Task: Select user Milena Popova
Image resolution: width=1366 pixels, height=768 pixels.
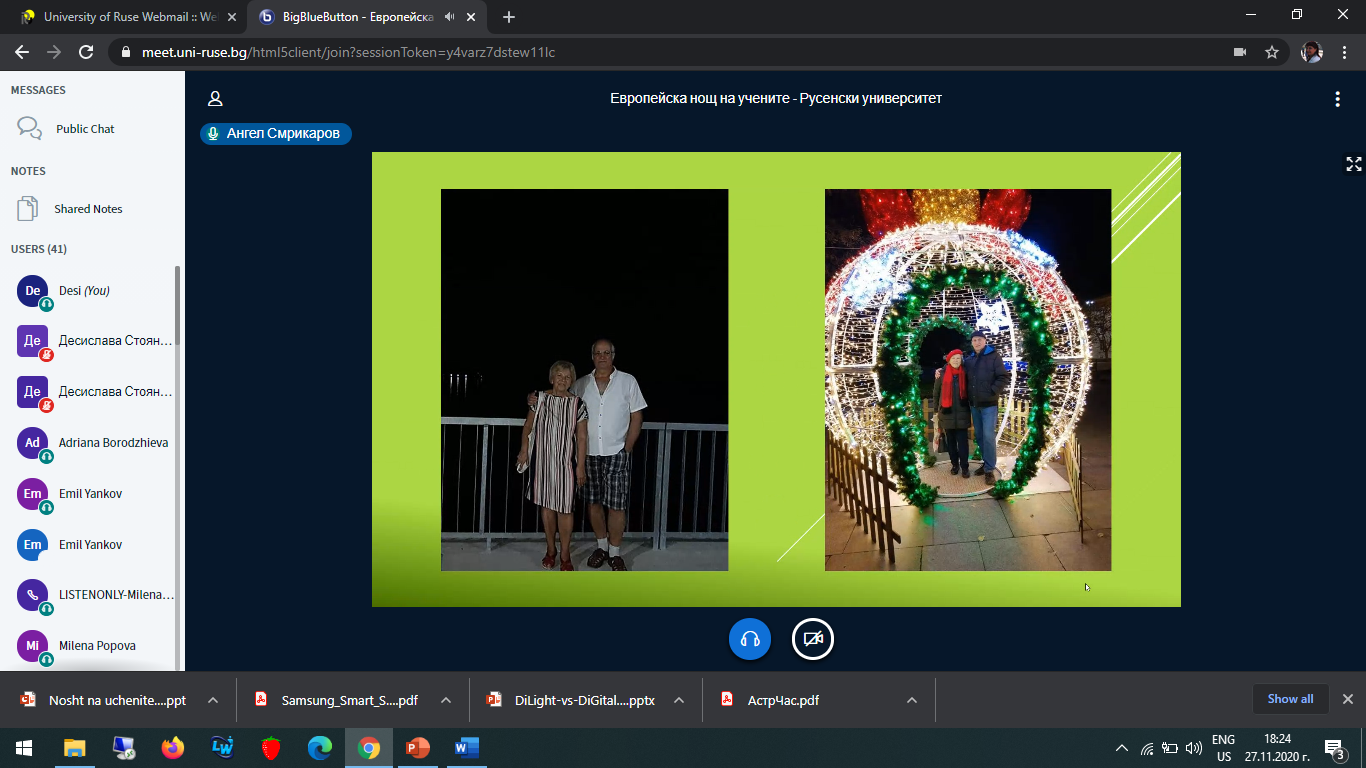Action: [x=97, y=646]
